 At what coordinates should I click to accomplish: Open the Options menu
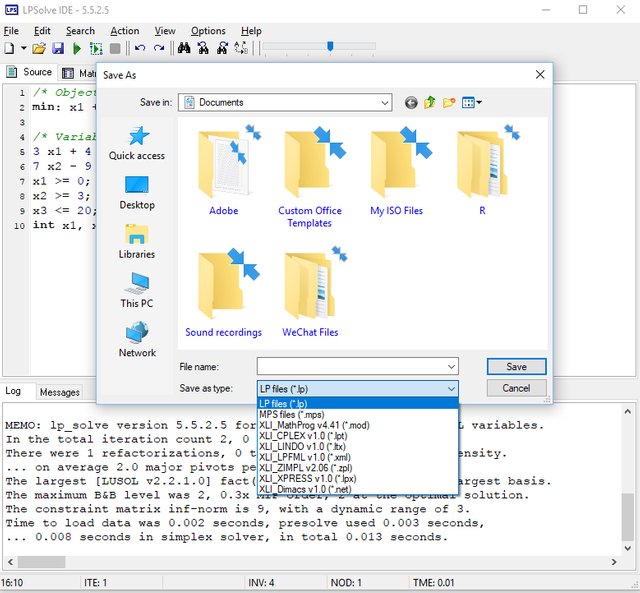(208, 31)
